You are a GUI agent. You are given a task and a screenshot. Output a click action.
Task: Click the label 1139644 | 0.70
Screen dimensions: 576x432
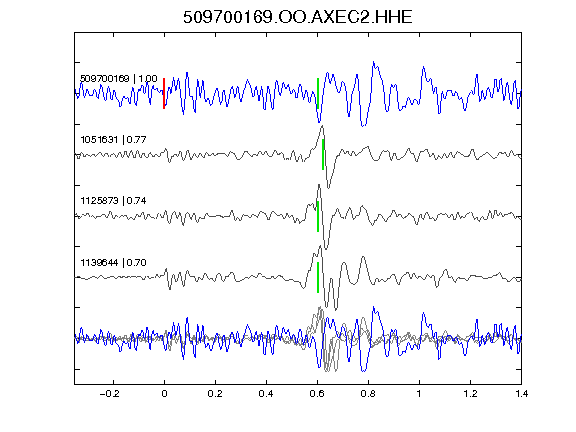[113, 263]
